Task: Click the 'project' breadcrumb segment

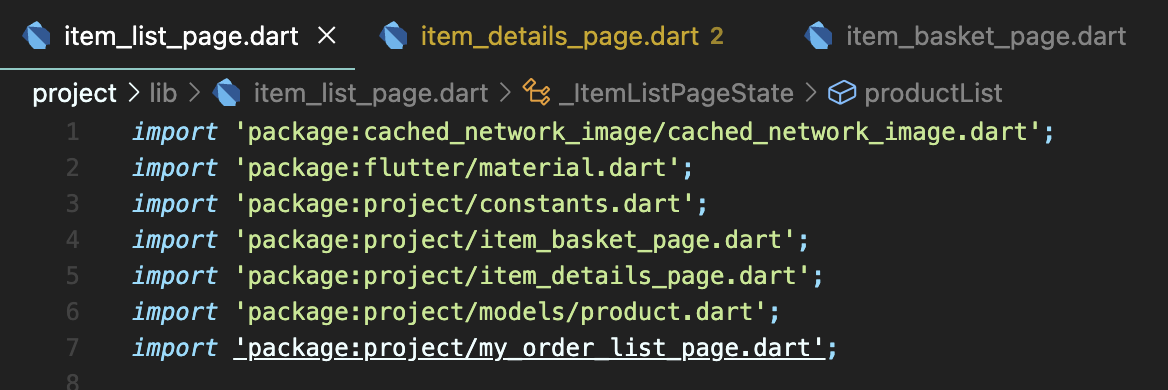Action: pyautogui.click(x=74, y=93)
